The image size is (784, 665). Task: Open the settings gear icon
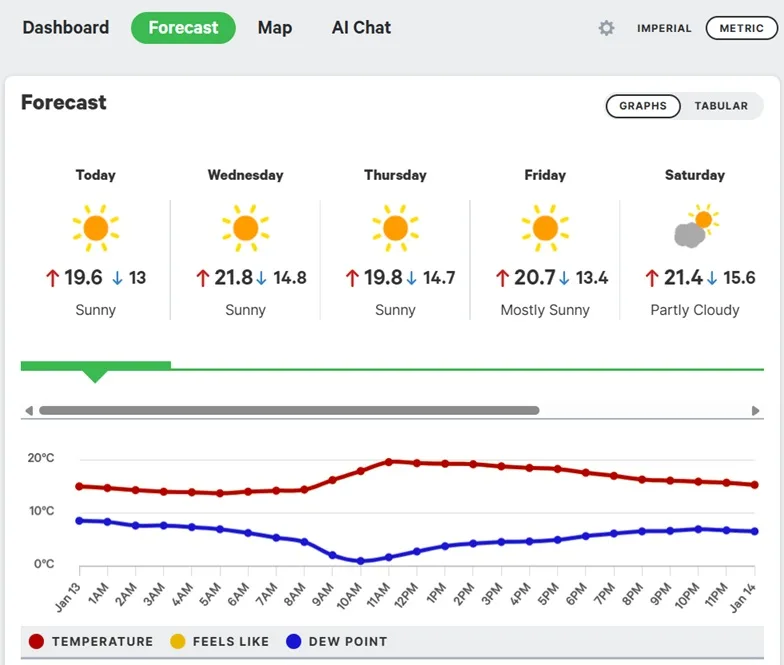tap(606, 28)
